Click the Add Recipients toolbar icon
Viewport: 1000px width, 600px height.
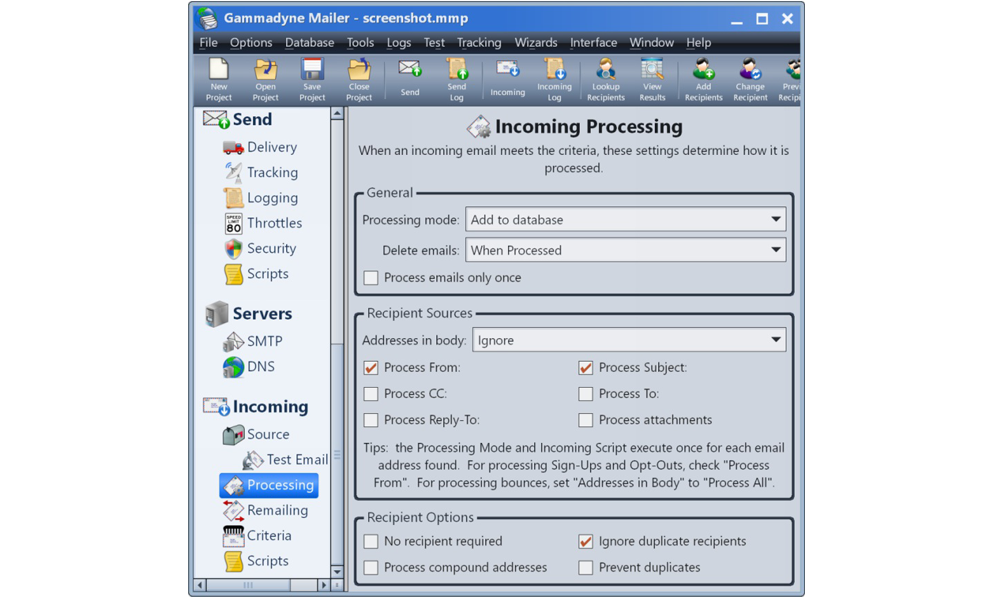point(703,79)
